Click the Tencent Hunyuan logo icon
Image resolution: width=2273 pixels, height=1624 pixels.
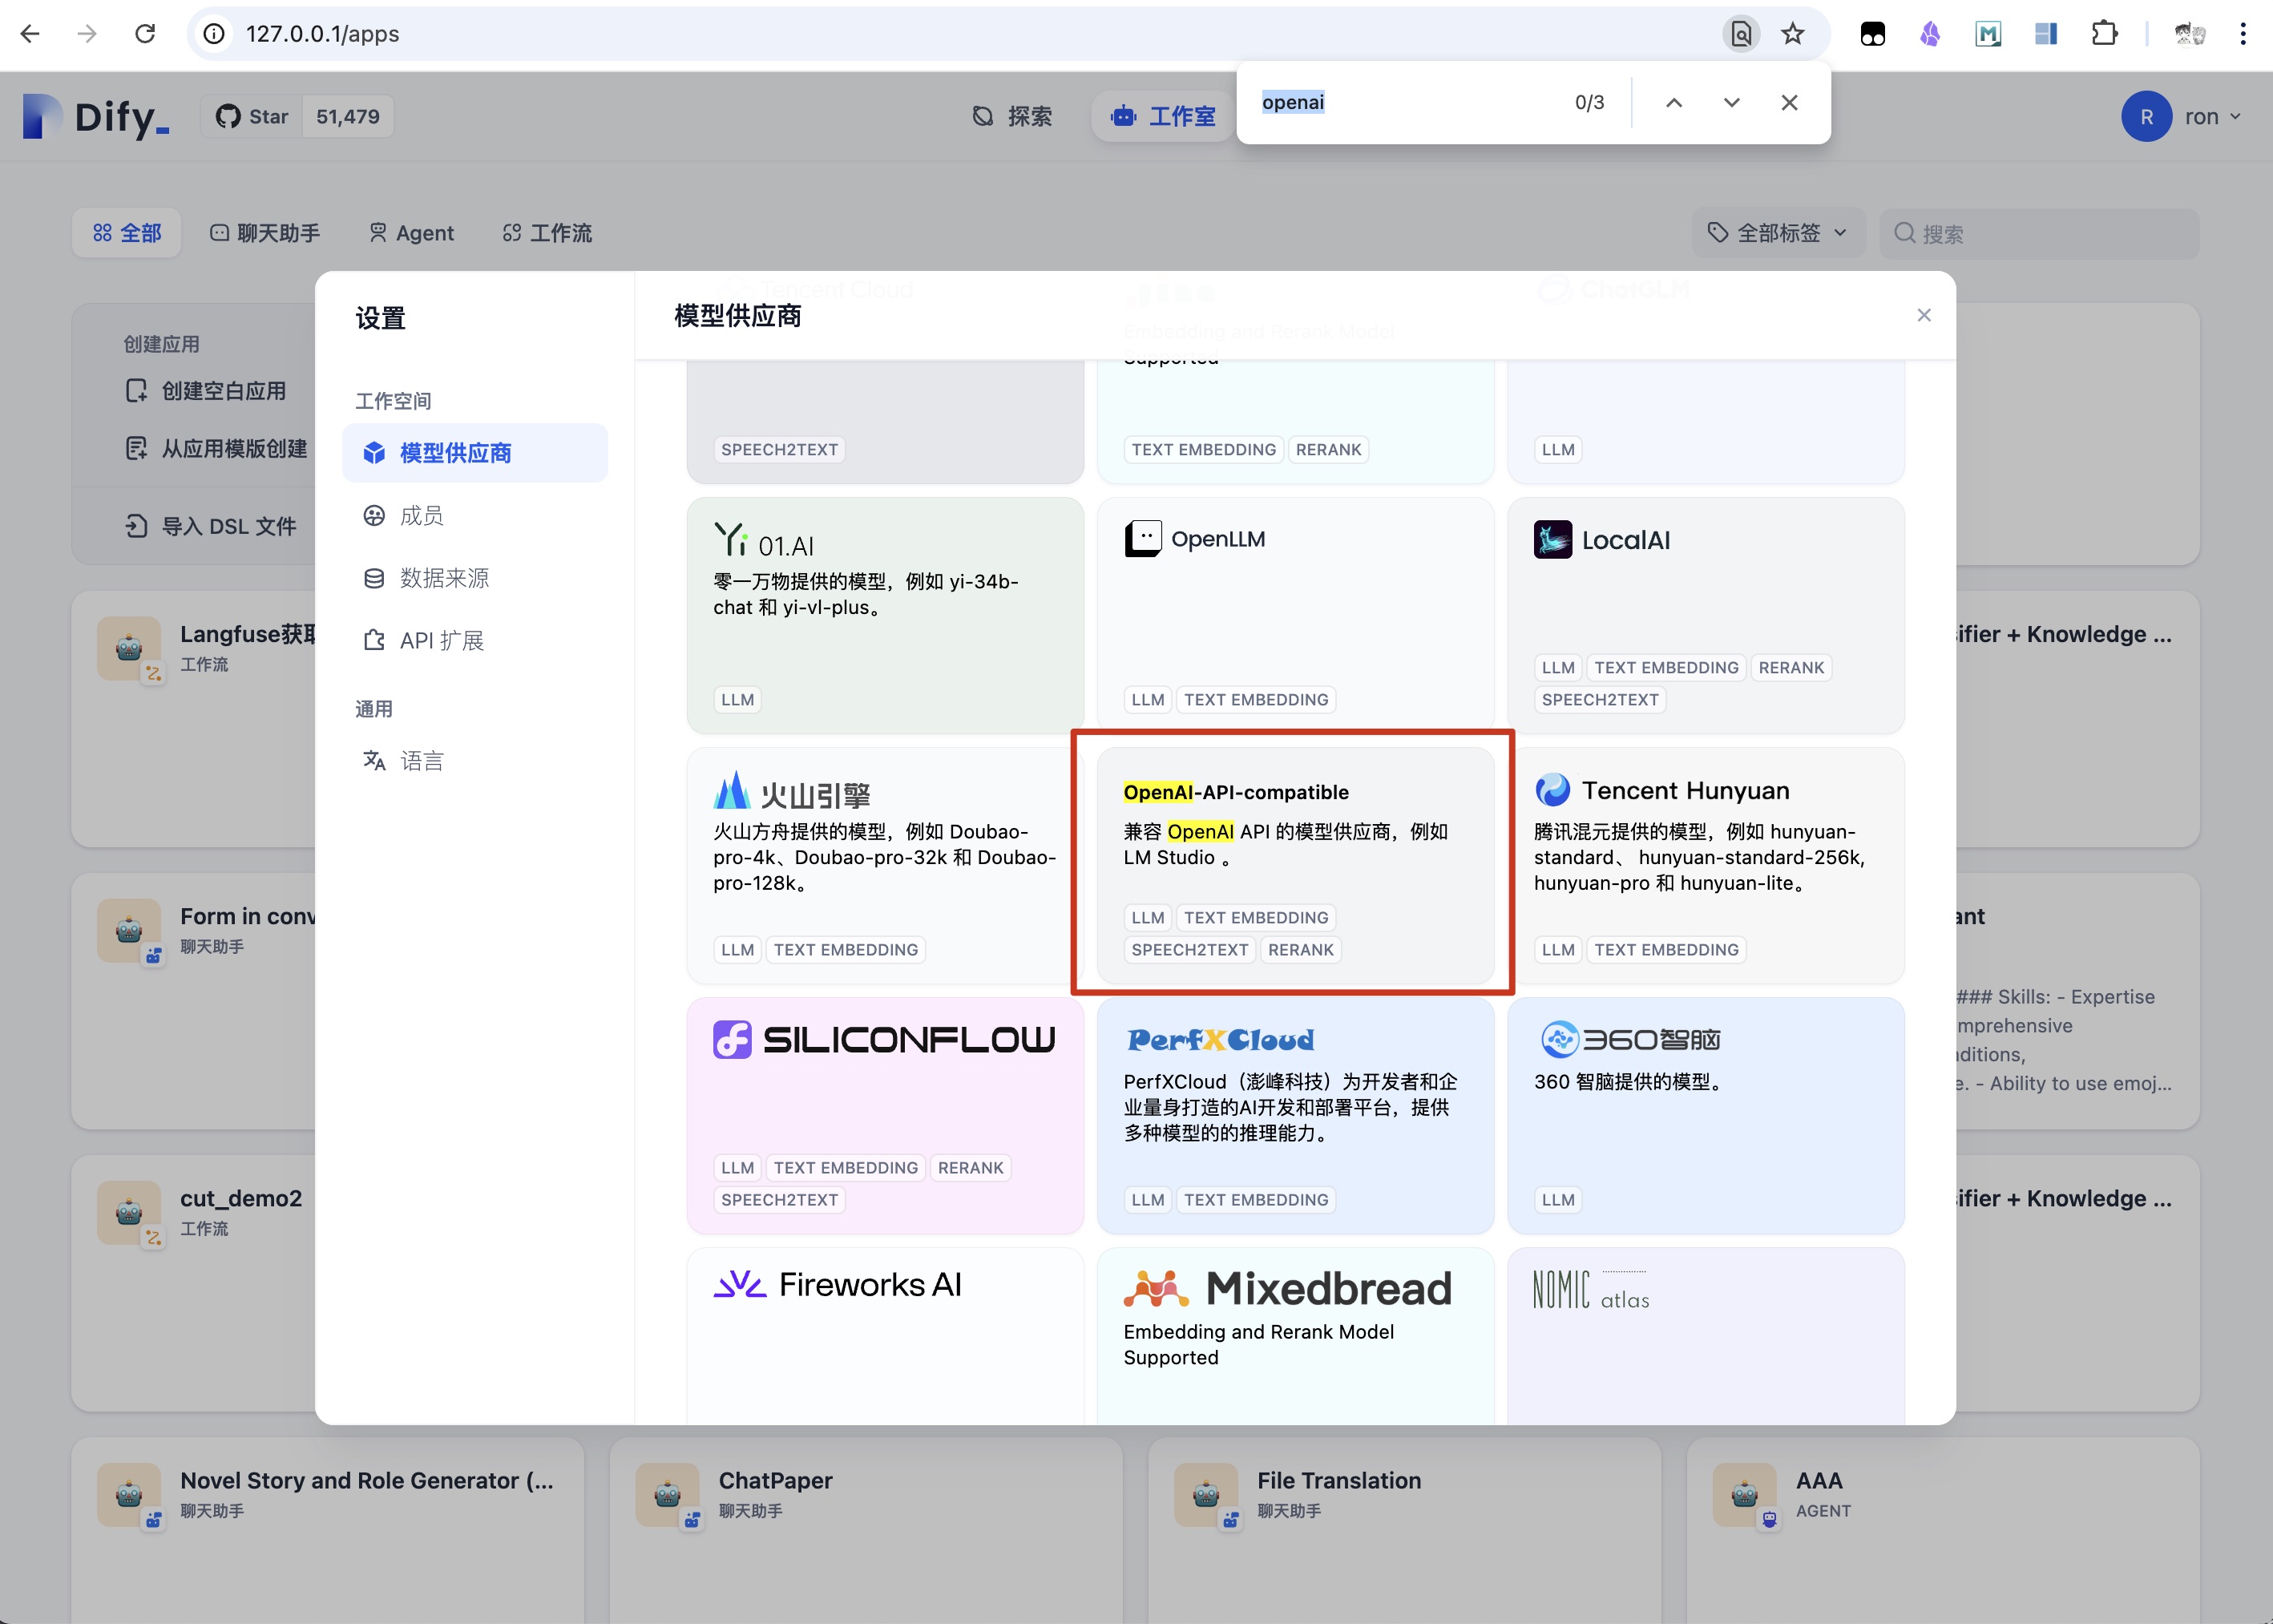click(1552, 790)
